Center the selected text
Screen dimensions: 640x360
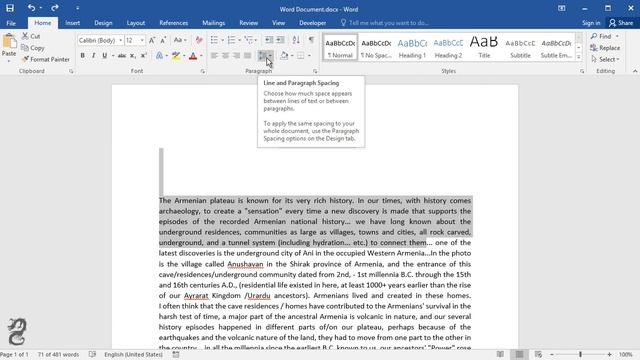225,56
